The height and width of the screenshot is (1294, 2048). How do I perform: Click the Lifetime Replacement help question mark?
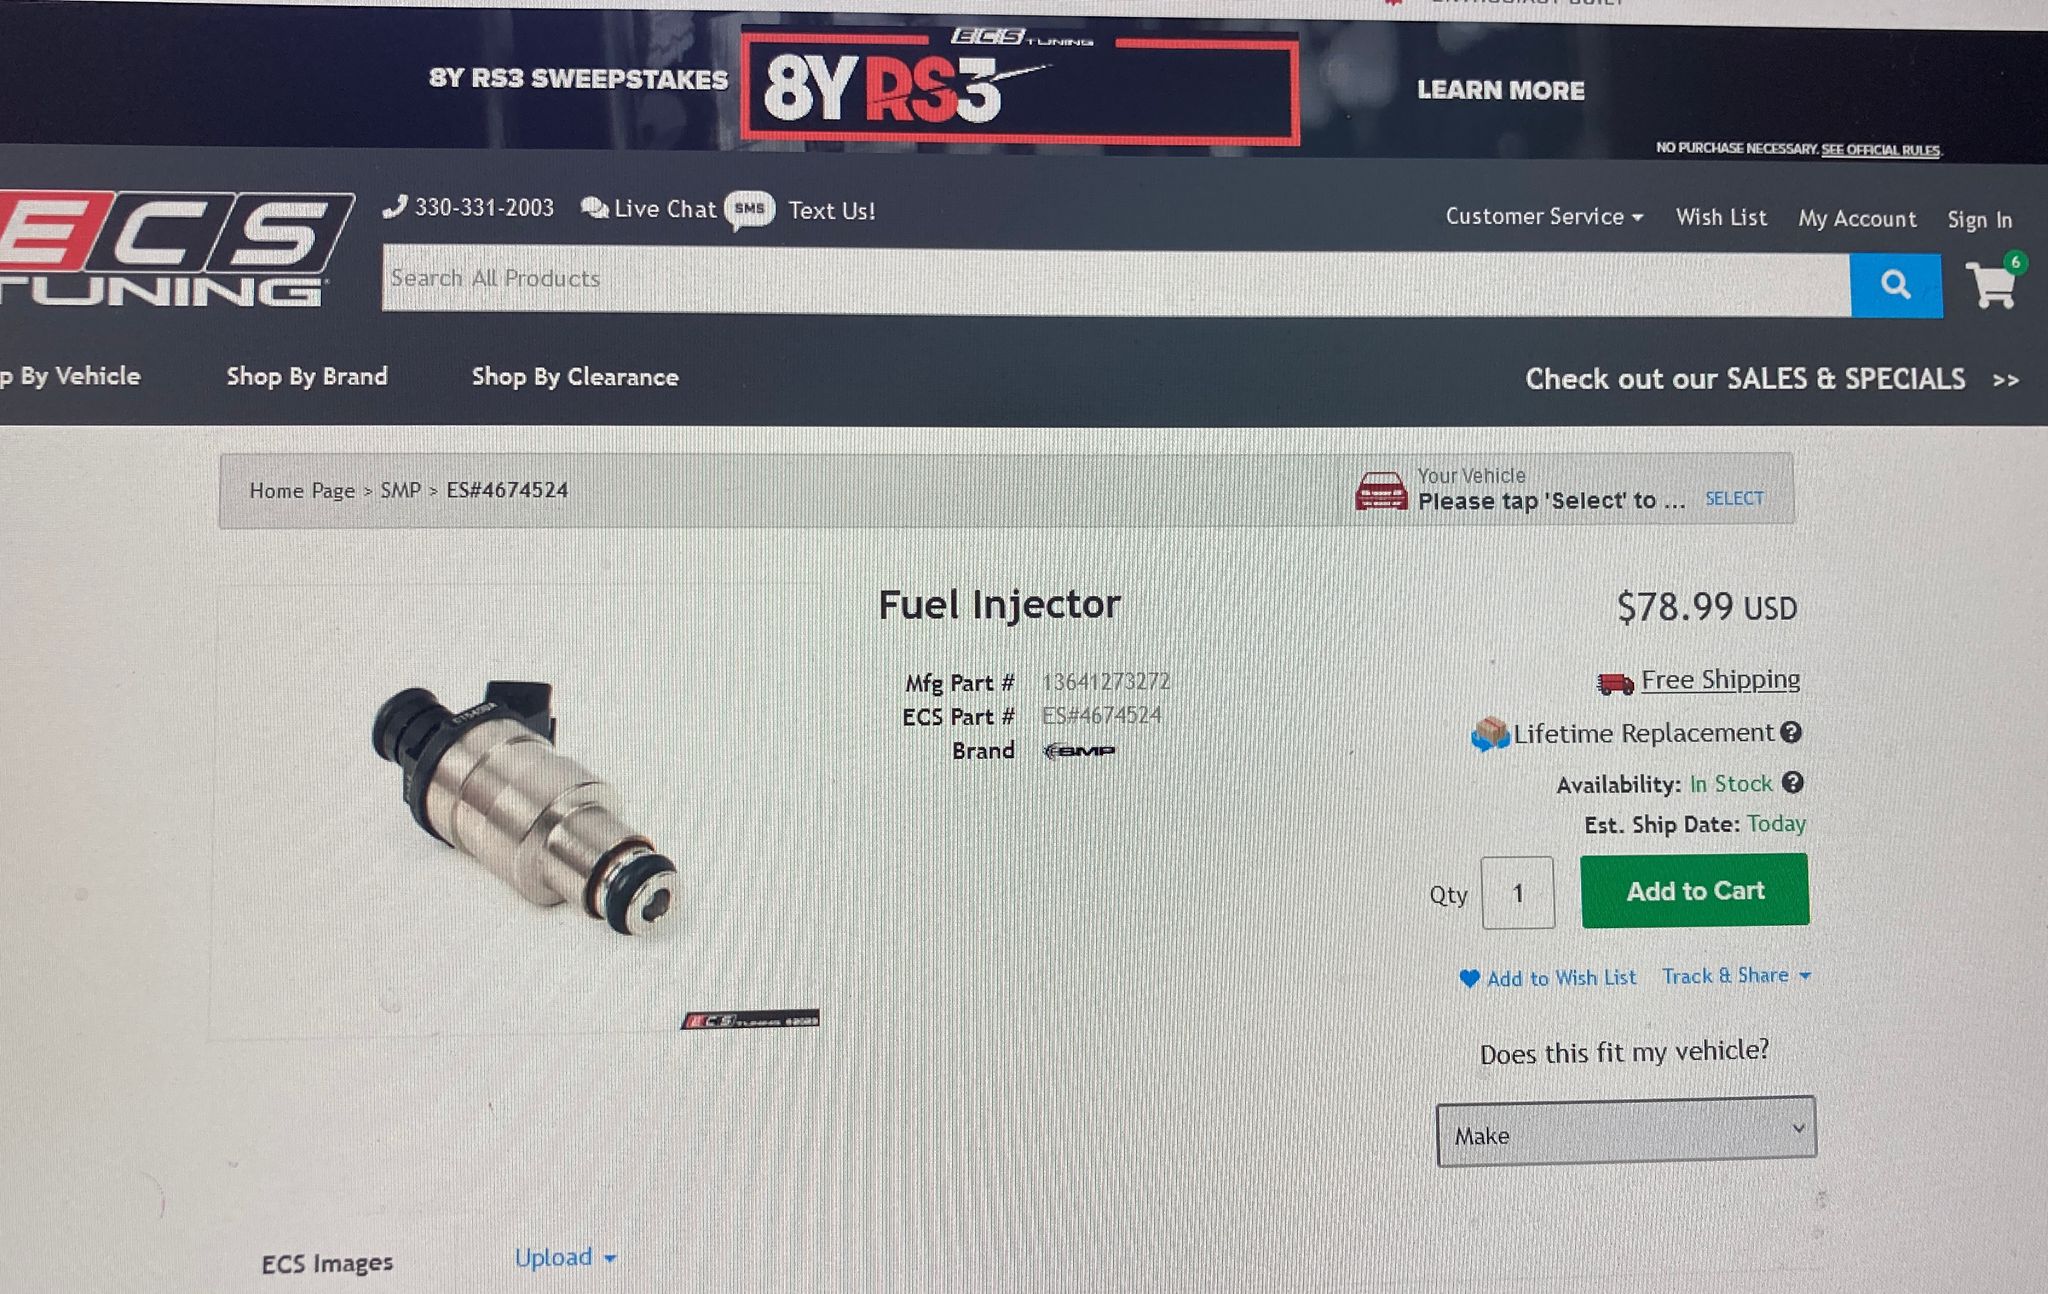(1791, 732)
